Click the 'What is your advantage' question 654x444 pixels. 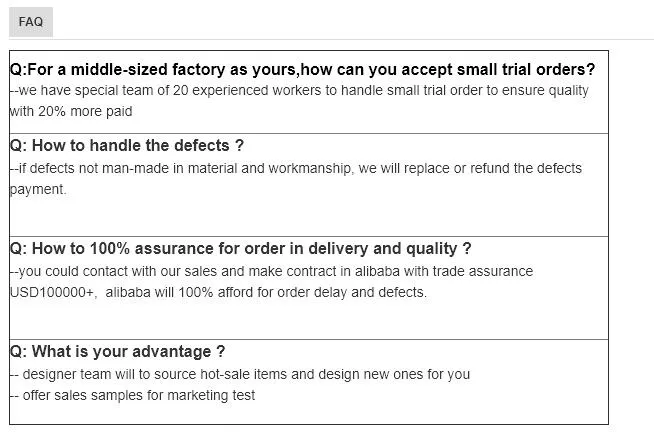[117, 351]
